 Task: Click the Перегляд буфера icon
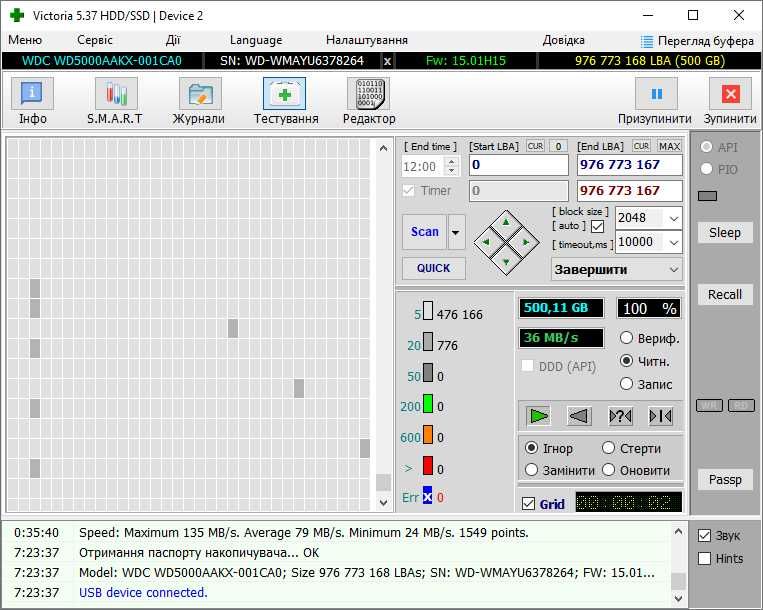tap(647, 41)
